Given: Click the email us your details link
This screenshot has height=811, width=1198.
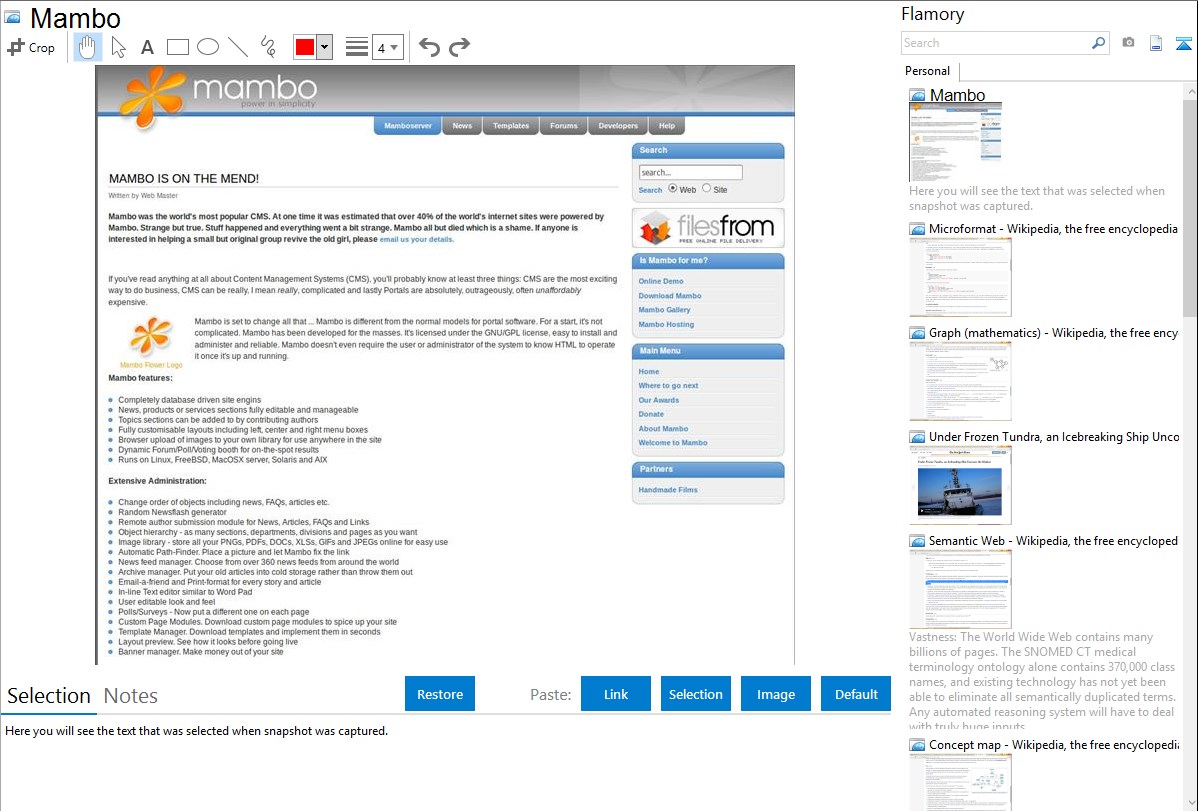Looking at the screenshot, I should [x=416, y=239].
